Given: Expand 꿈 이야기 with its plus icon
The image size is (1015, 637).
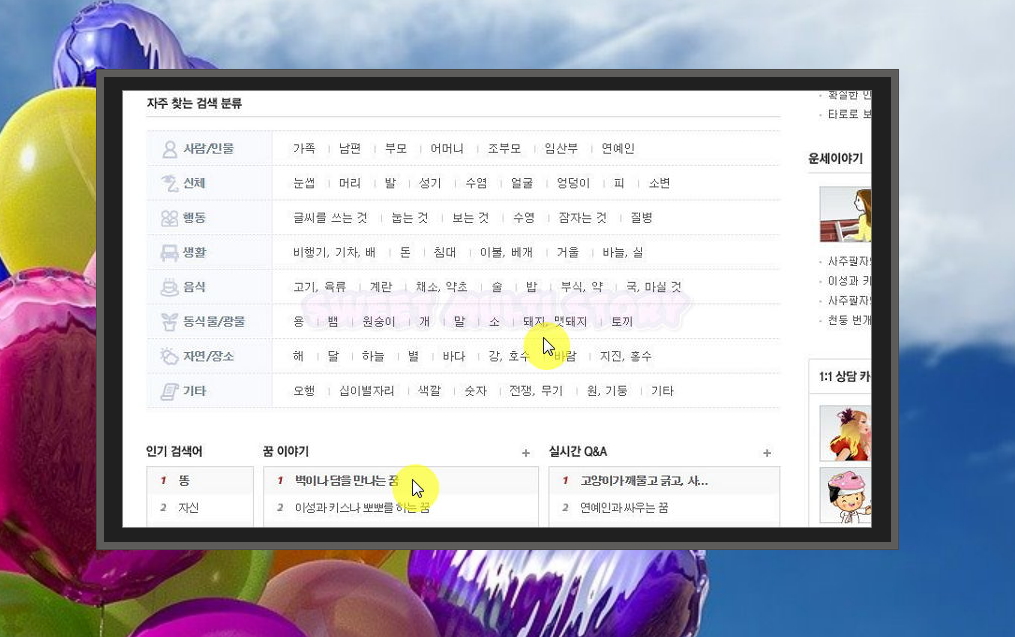Looking at the screenshot, I should click(526, 453).
